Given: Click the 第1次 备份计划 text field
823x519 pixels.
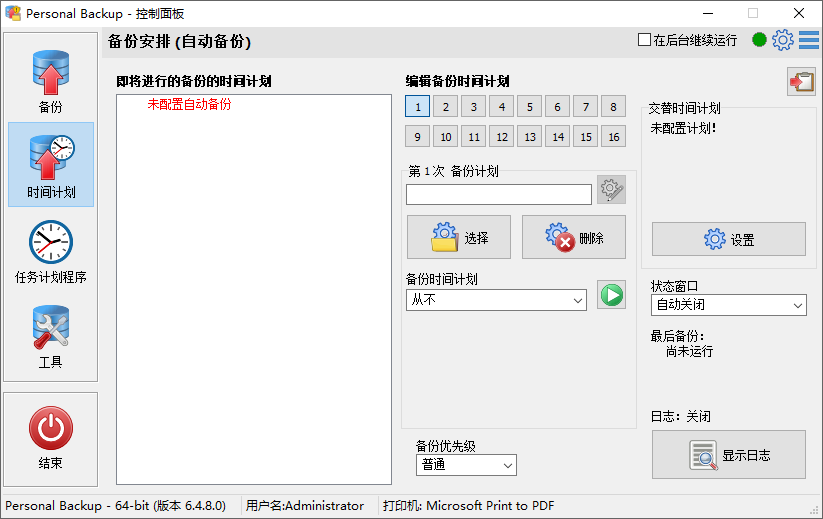Looking at the screenshot, I should (x=499, y=194).
